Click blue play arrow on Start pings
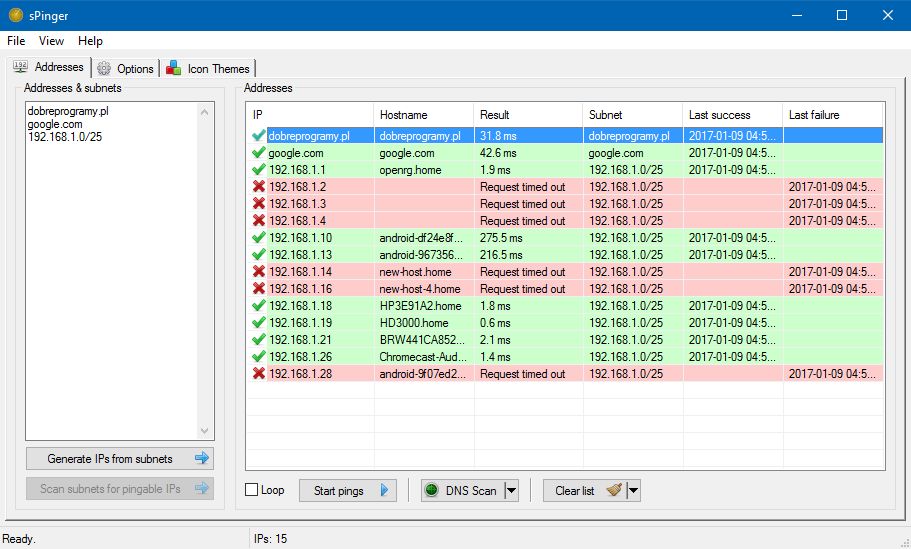The width and height of the screenshot is (911, 549). (x=384, y=490)
